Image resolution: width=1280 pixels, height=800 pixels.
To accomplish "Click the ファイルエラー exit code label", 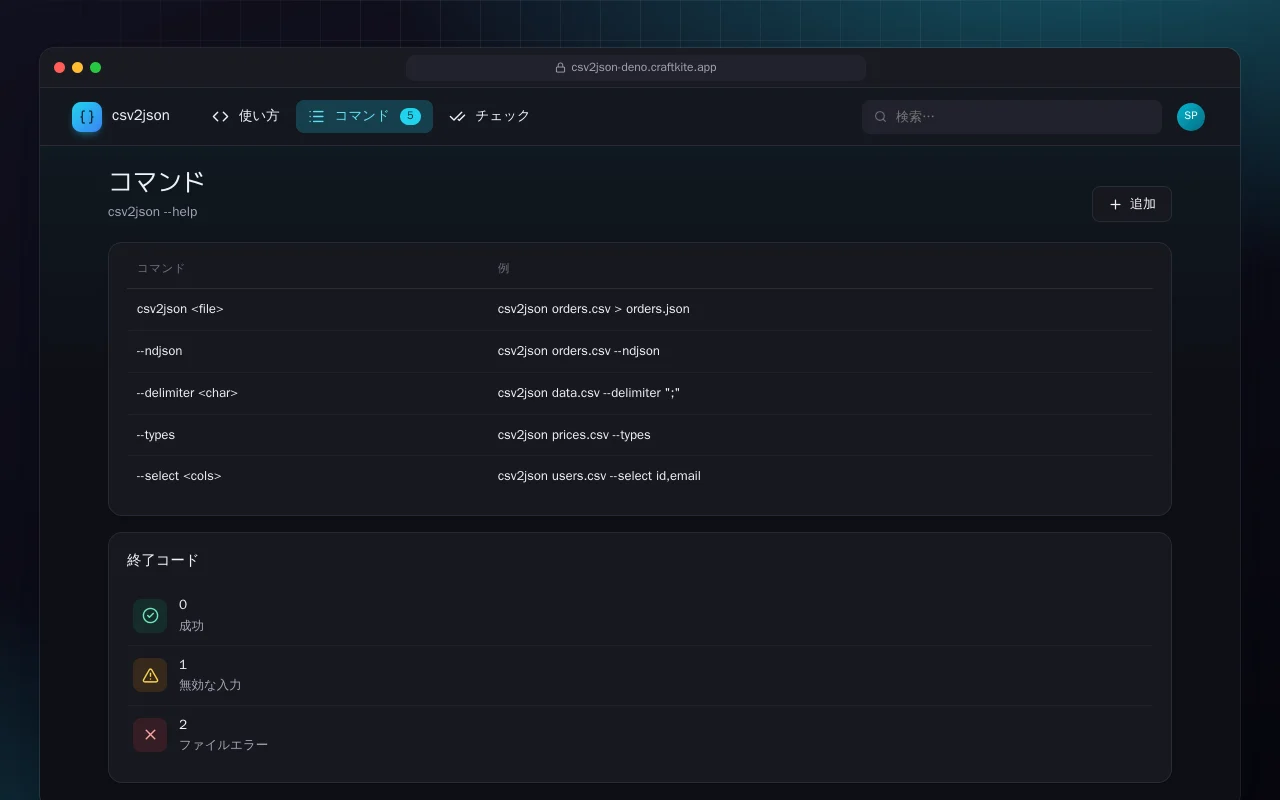I will coord(223,745).
